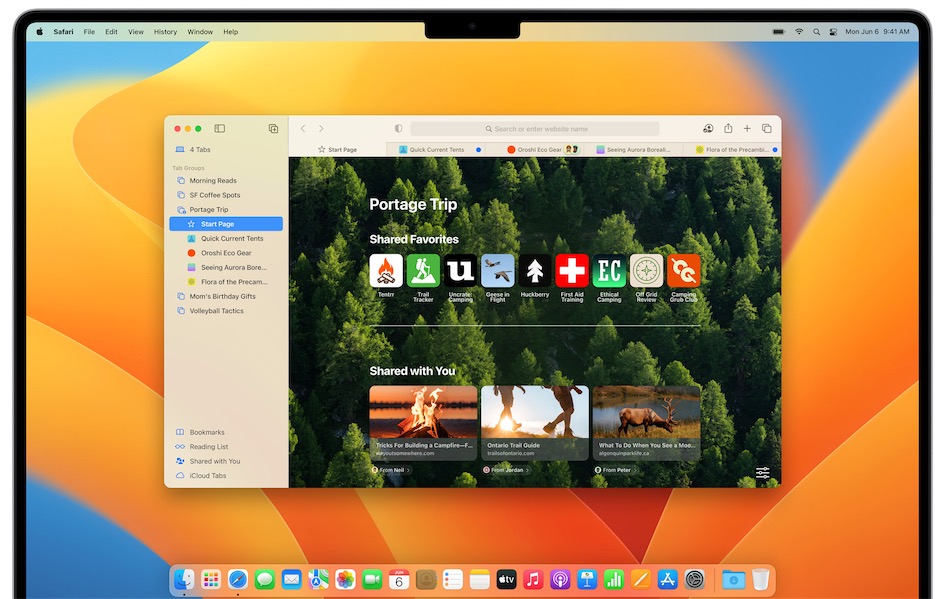Switch to Flora of the Precambi... tab
This screenshot has height=599, width=945.
pyautogui.click(x=732, y=149)
